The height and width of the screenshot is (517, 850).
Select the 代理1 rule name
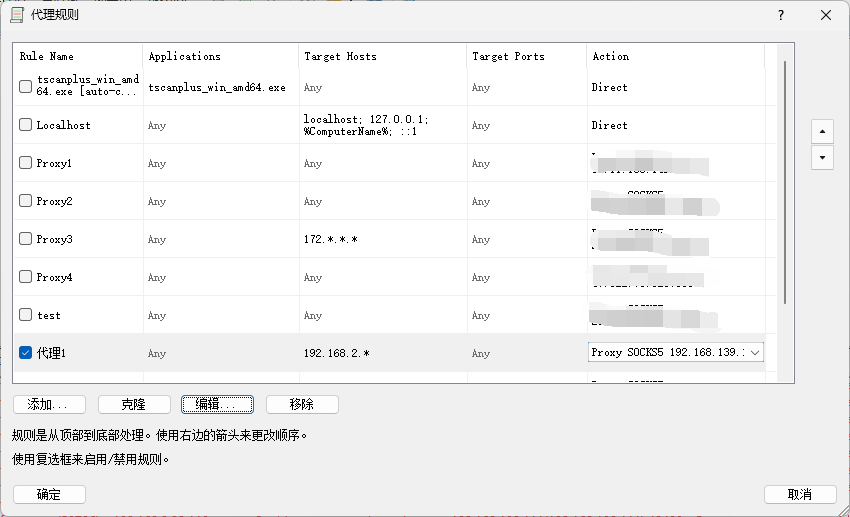(x=51, y=353)
